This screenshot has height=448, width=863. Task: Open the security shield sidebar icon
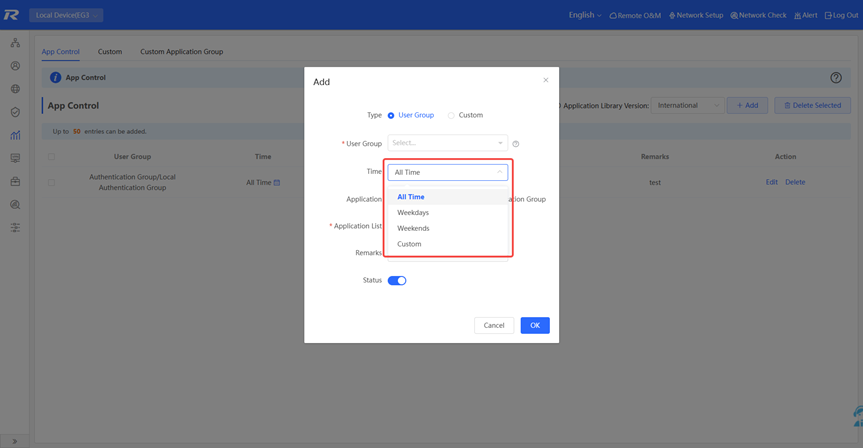tap(15, 112)
